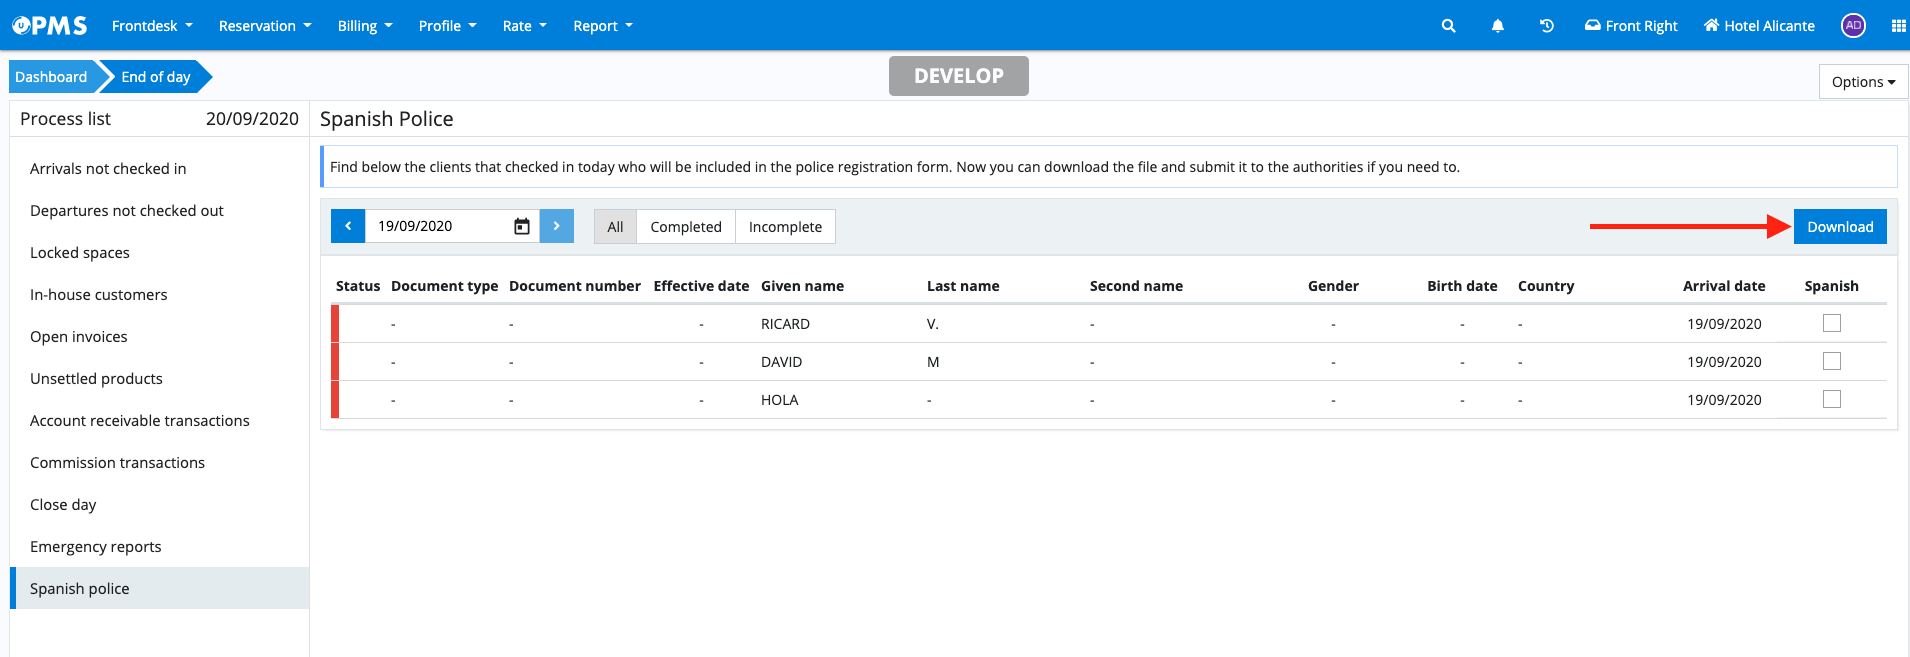Click the 19/09/2020 date field

(x=438, y=226)
